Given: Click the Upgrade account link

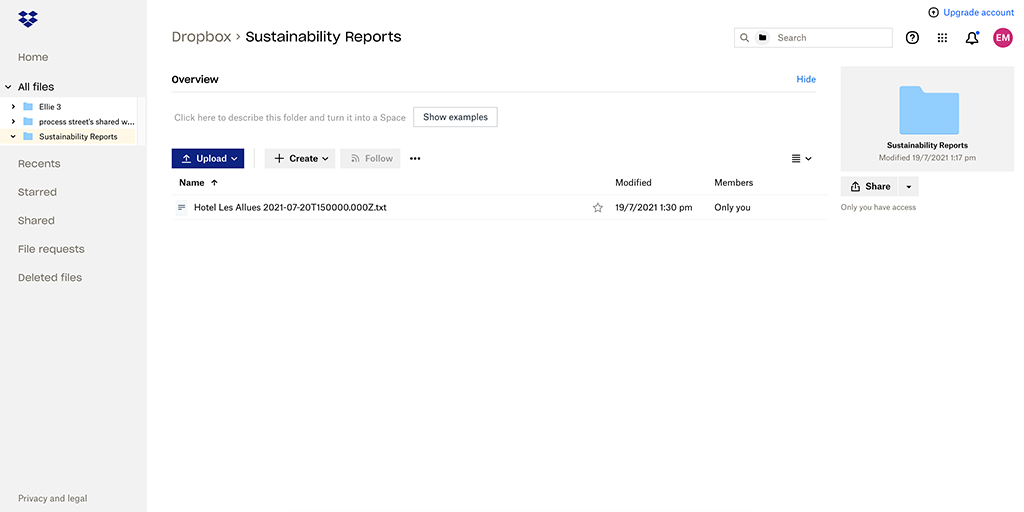Looking at the screenshot, I should point(978,12).
